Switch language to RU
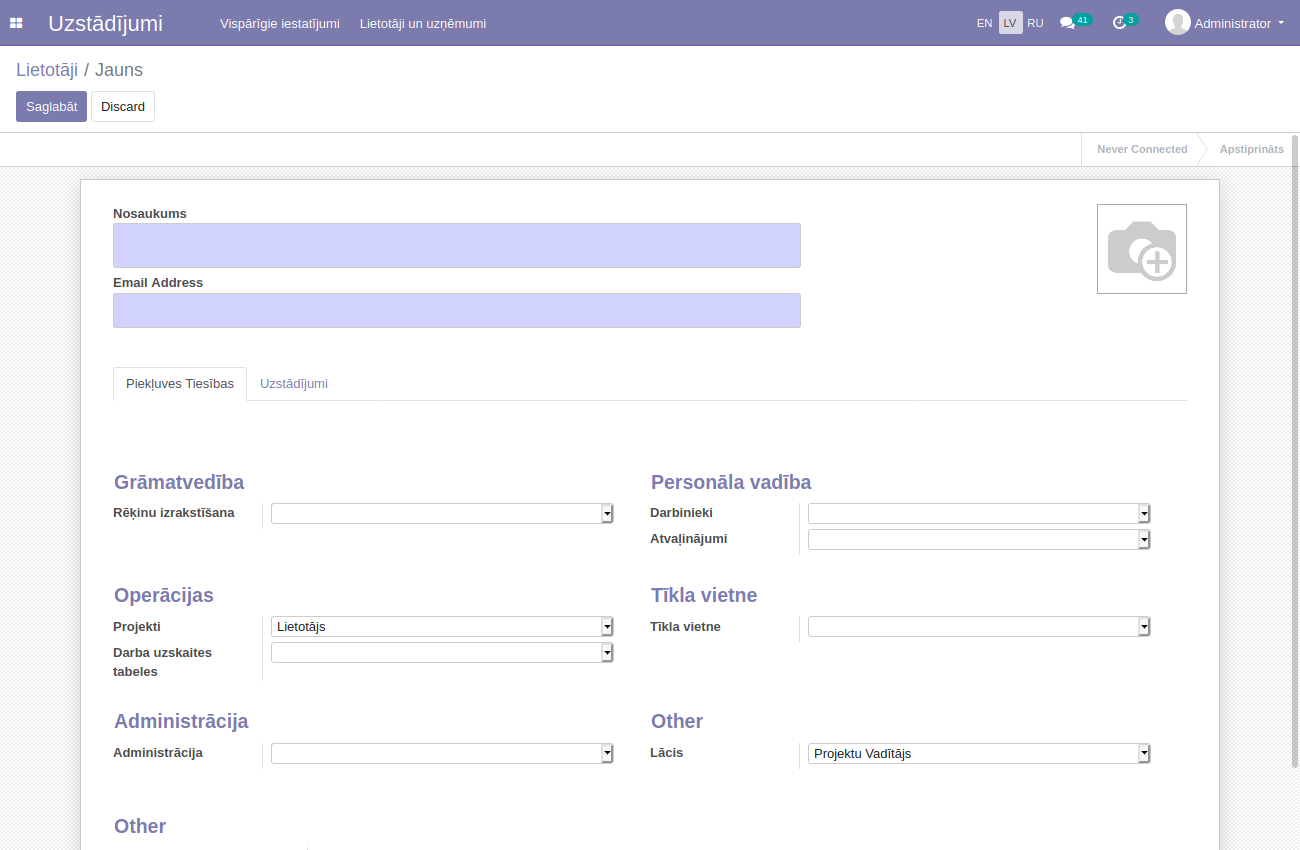 [x=1035, y=23]
